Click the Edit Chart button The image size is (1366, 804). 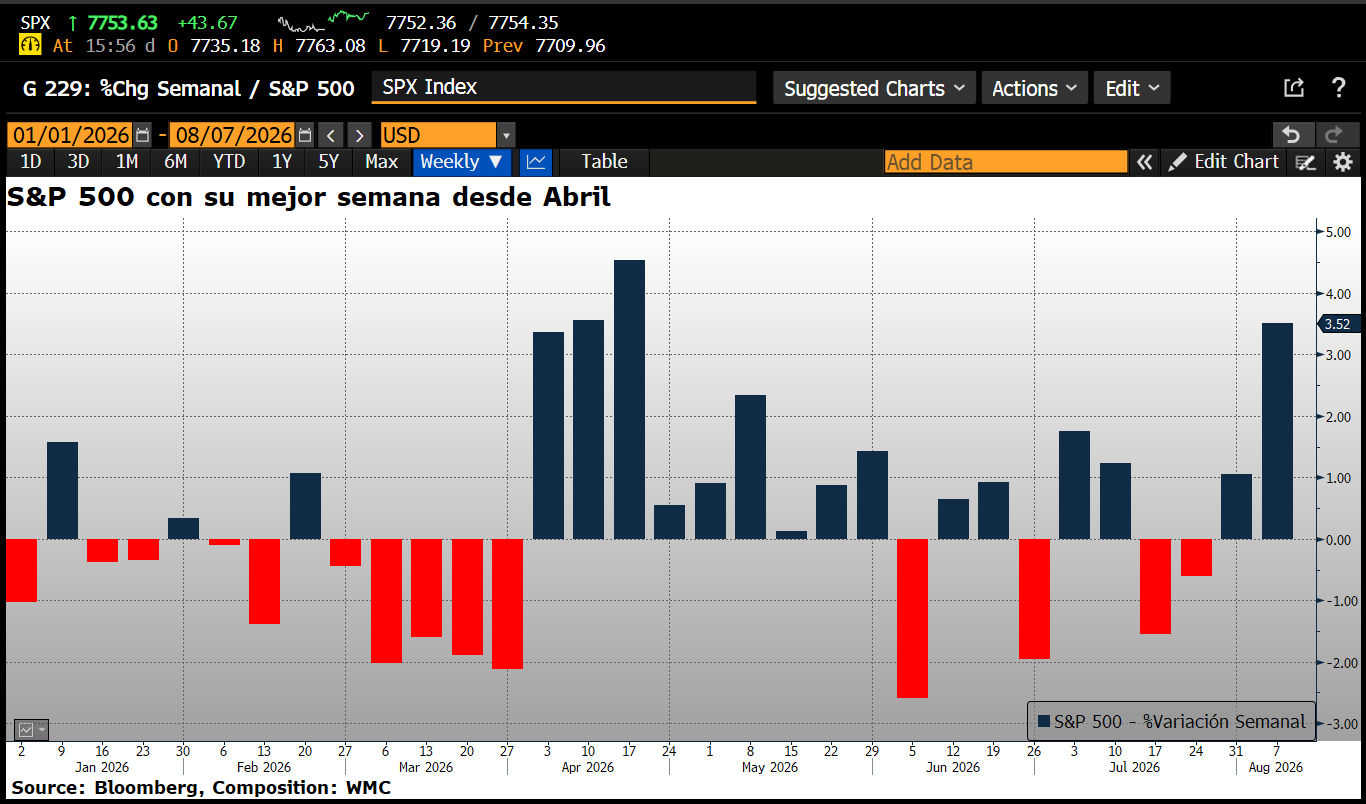pyautogui.click(x=1224, y=162)
